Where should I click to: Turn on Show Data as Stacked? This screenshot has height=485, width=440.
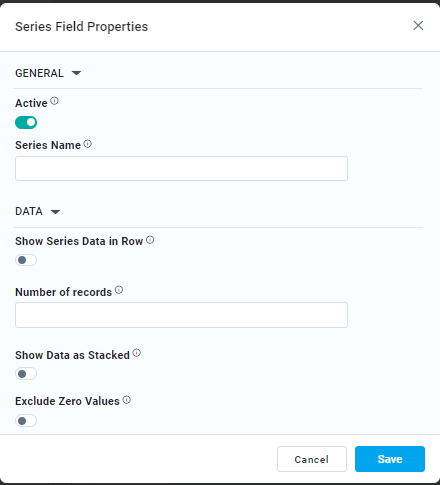(x=26, y=374)
